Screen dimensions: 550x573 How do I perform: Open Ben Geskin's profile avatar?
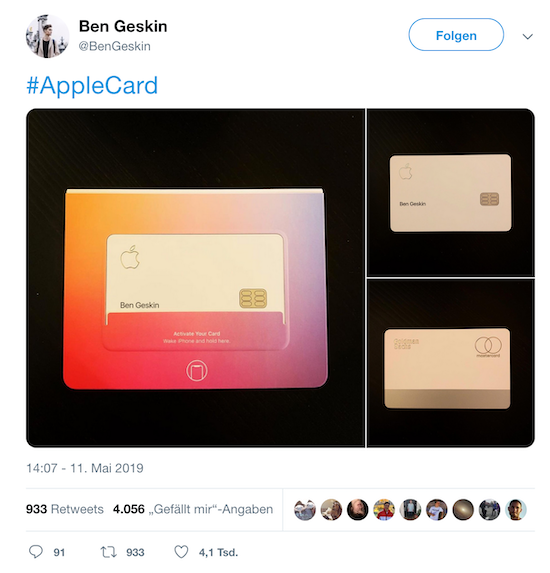(x=47, y=36)
